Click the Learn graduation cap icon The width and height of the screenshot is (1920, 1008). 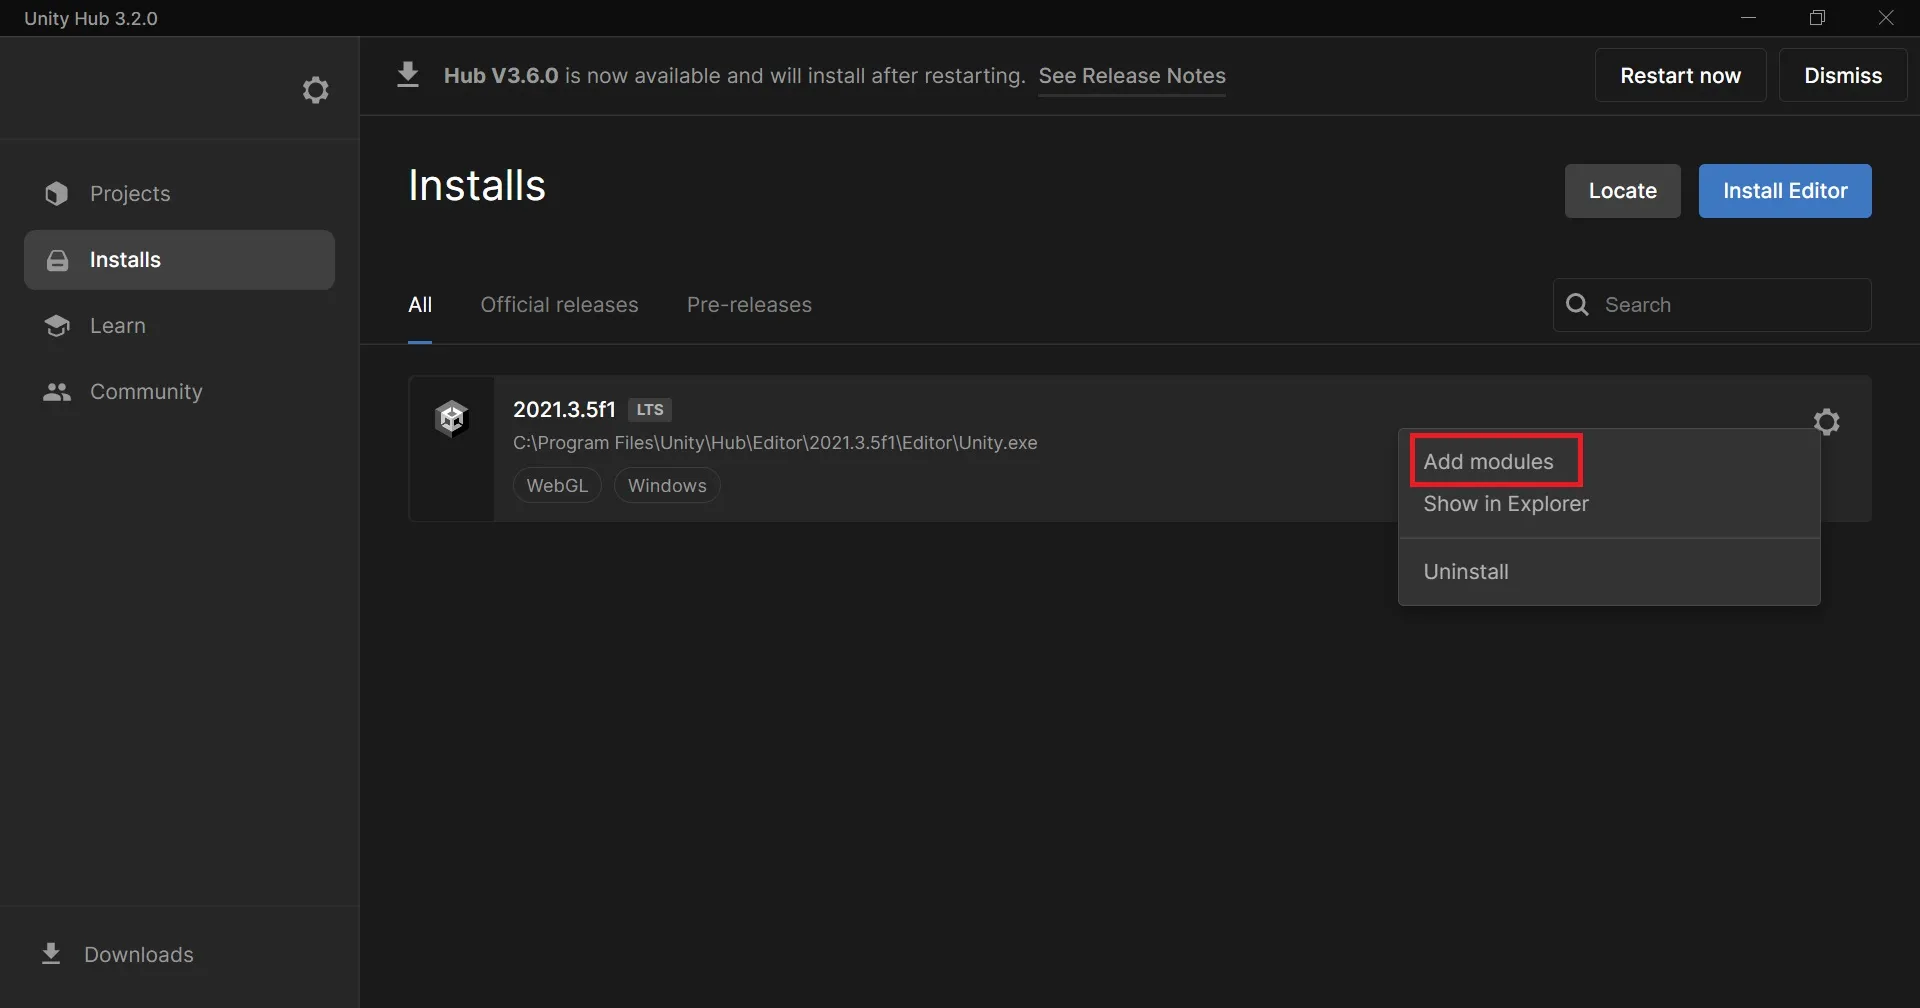pyautogui.click(x=57, y=326)
